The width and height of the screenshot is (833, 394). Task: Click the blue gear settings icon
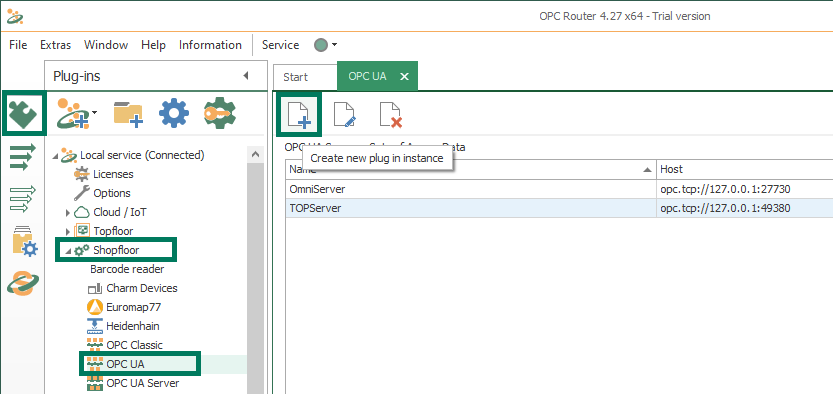tap(174, 113)
